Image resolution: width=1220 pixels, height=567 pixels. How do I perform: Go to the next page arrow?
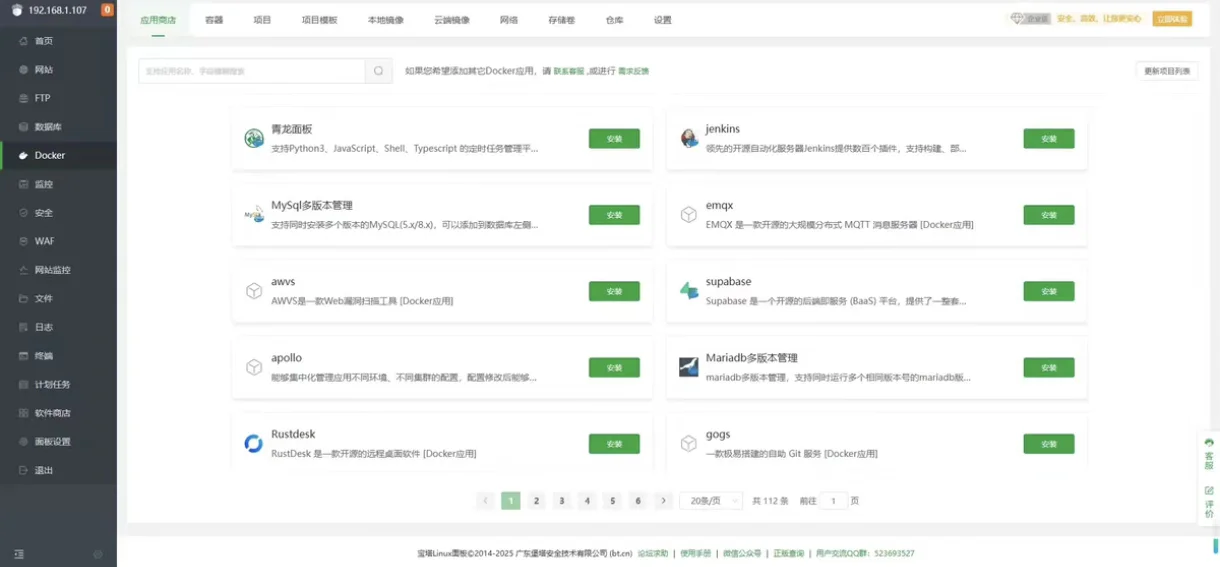pyautogui.click(x=664, y=501)
